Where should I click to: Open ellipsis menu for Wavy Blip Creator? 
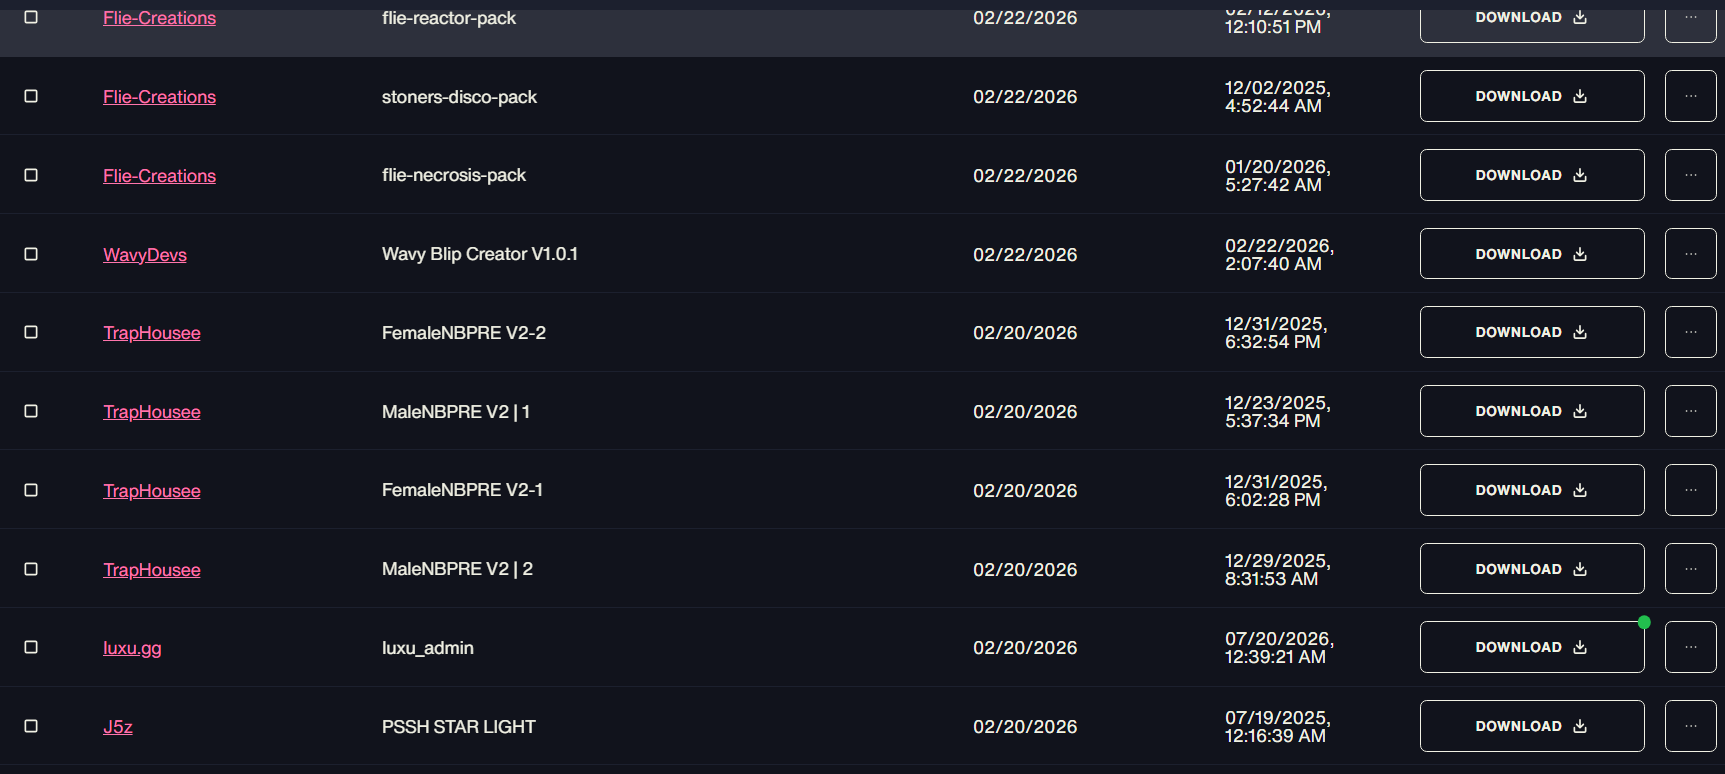(x=1690, y=254)
